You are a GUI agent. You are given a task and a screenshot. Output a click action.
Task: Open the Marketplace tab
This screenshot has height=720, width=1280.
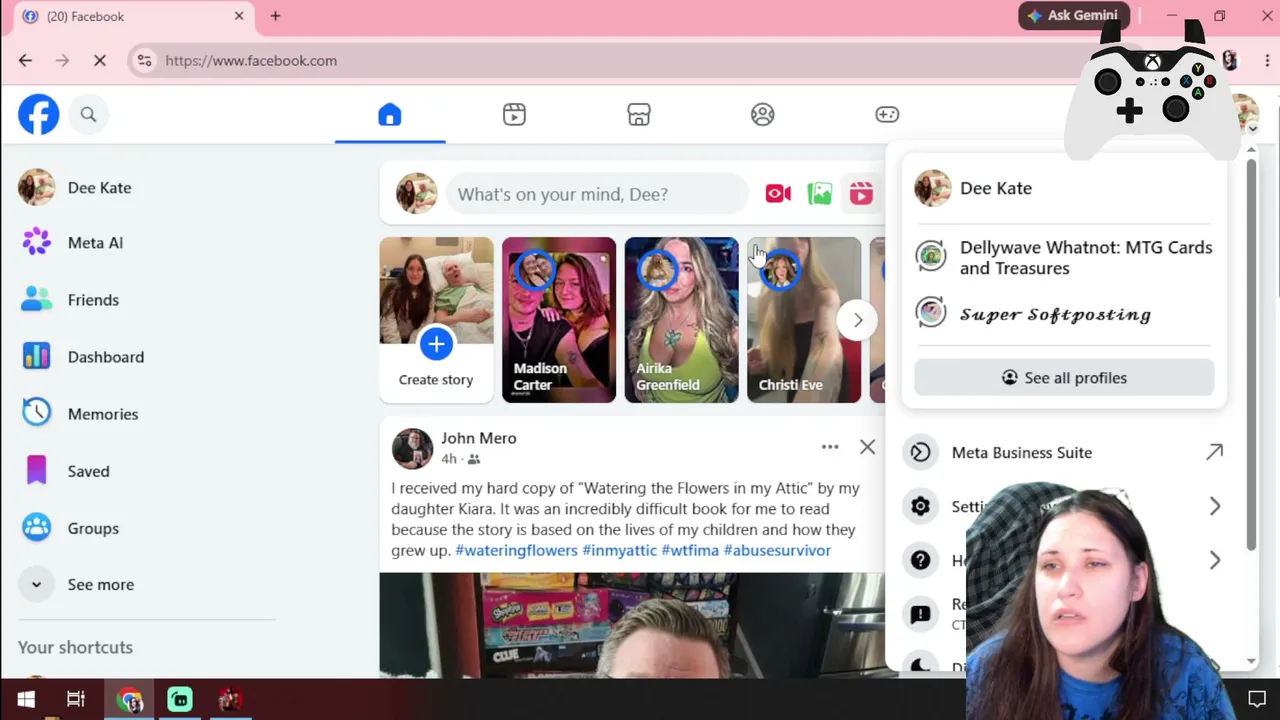coord(639,115)
